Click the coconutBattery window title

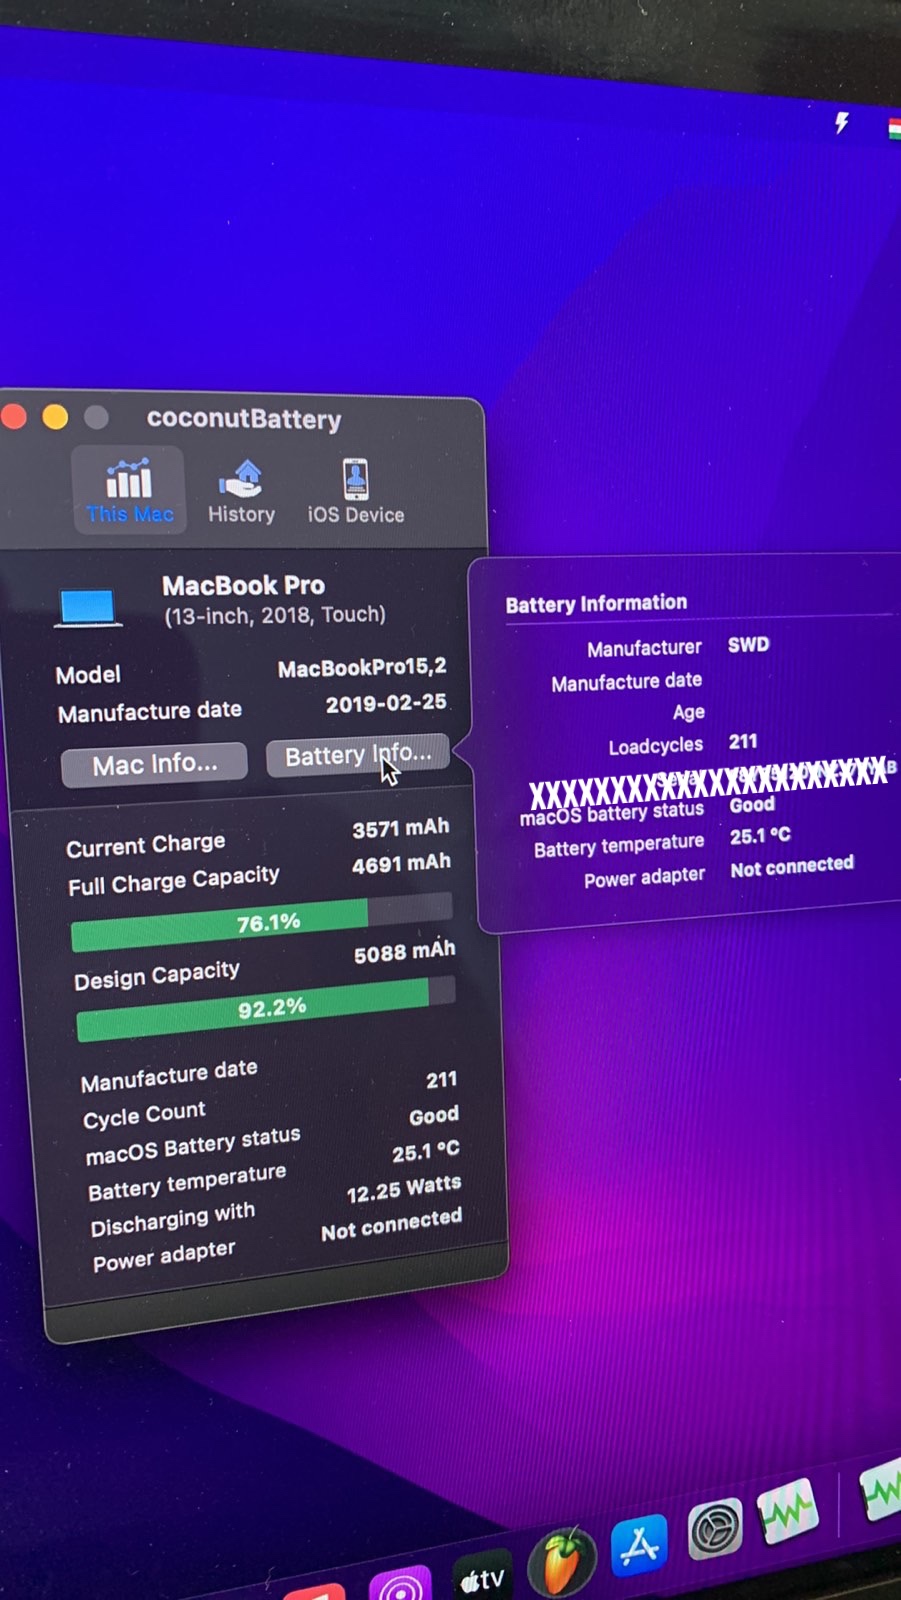[244, 418]
